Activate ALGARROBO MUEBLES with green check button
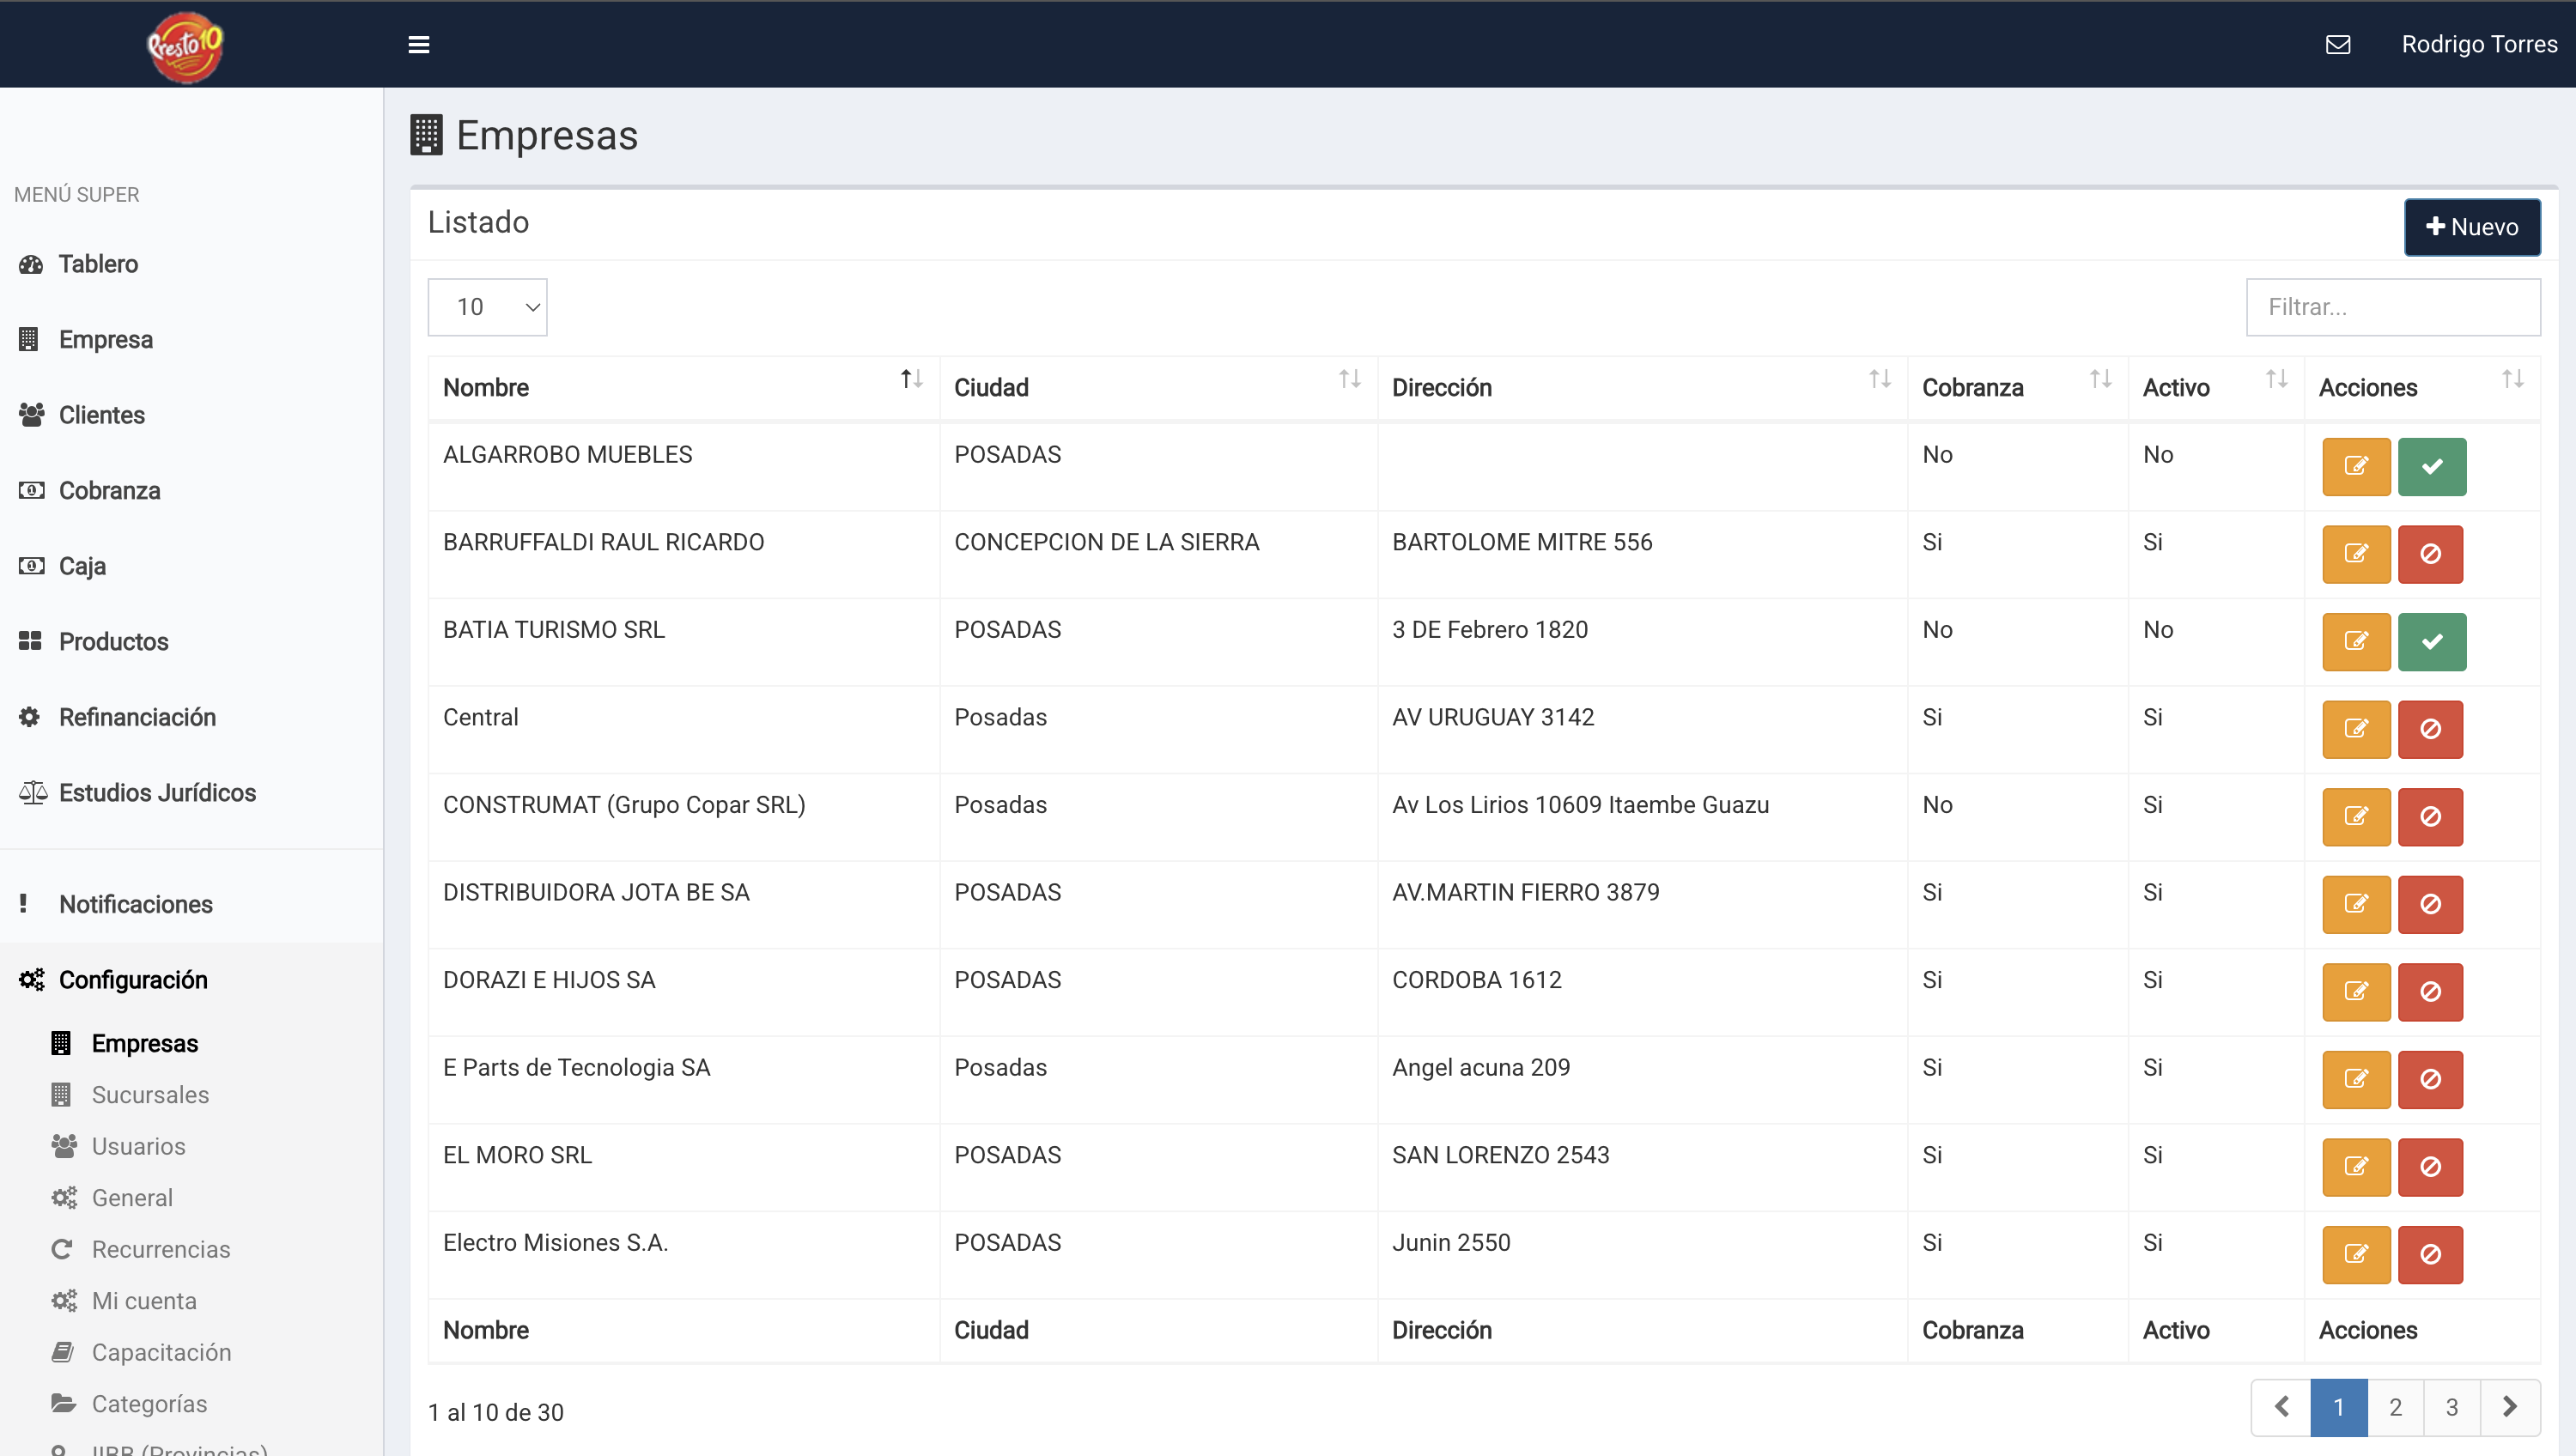2576x1456 pixels. (2431, 466)
